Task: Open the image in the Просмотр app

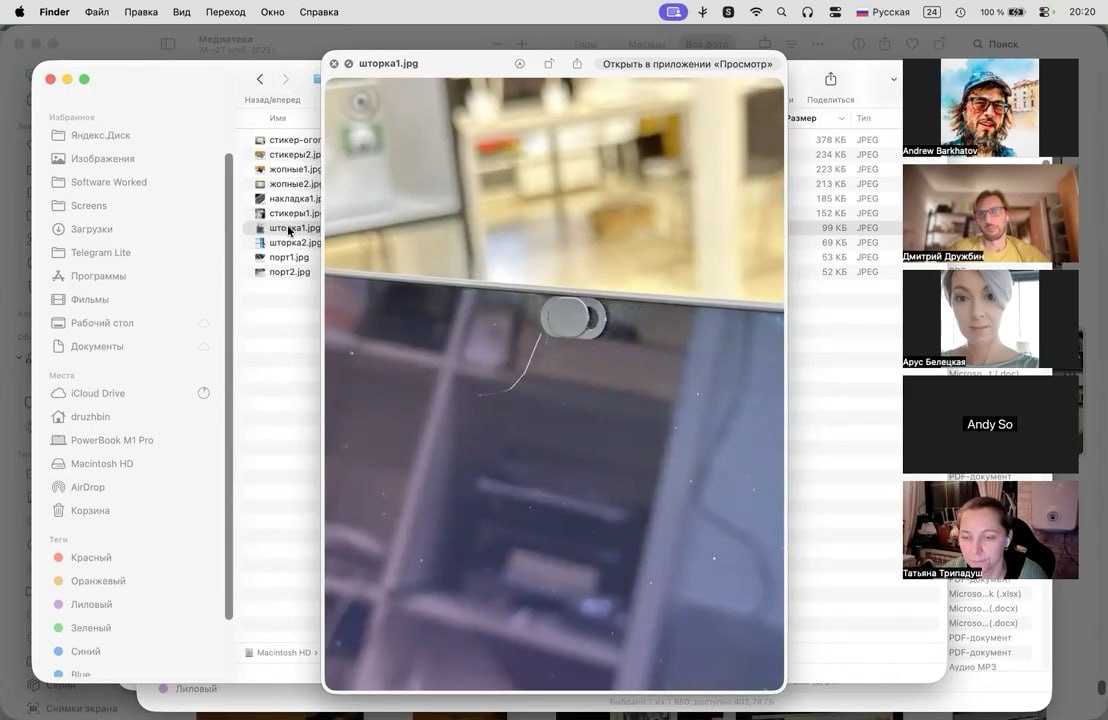Action: (x=688, y=64)
